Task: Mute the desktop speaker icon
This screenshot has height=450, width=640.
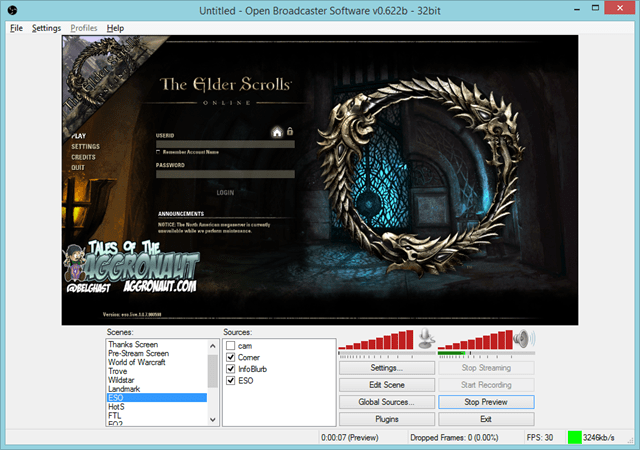Action: pyautogui.click(x=524, y=339)
